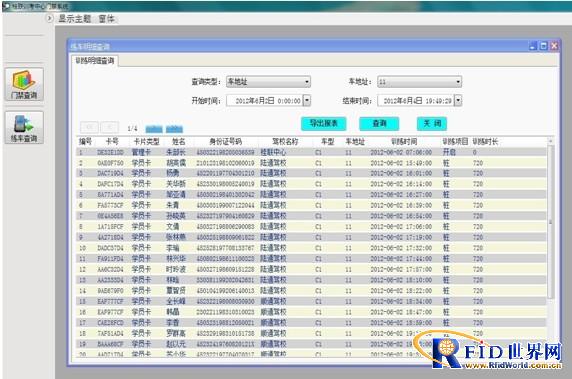The image size is (572, 379).
Task: Click the cyan 查询 button
Action: [x=379, y=123]
